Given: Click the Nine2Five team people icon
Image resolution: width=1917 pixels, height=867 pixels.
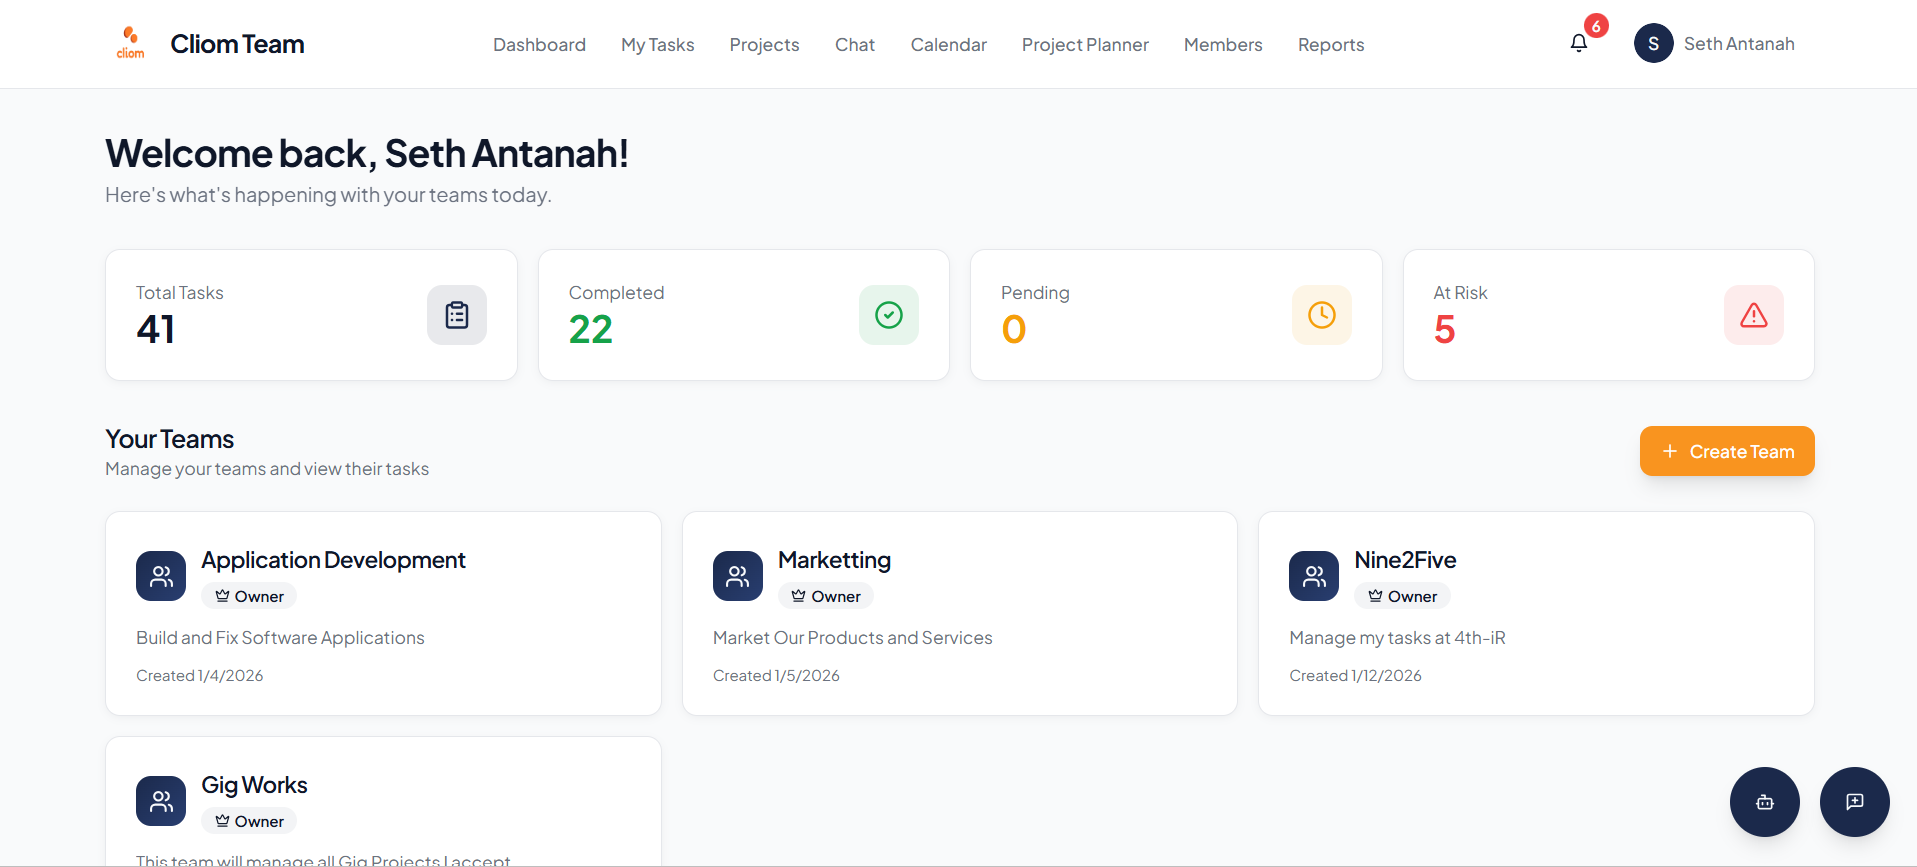Looking at the screenshot, I should pos(1314,576).
